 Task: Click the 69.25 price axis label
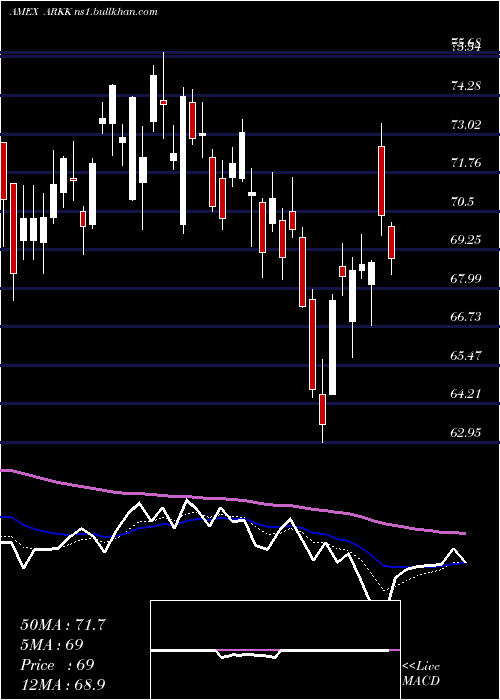pyautogui.click(x=467, y=240)
